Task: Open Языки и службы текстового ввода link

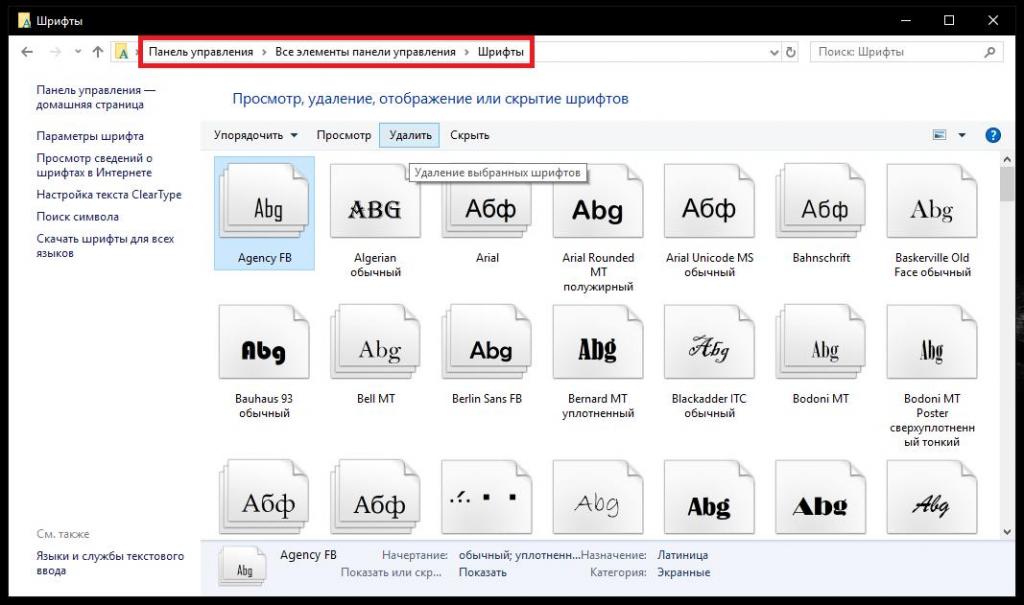Action: click(110, 563)
